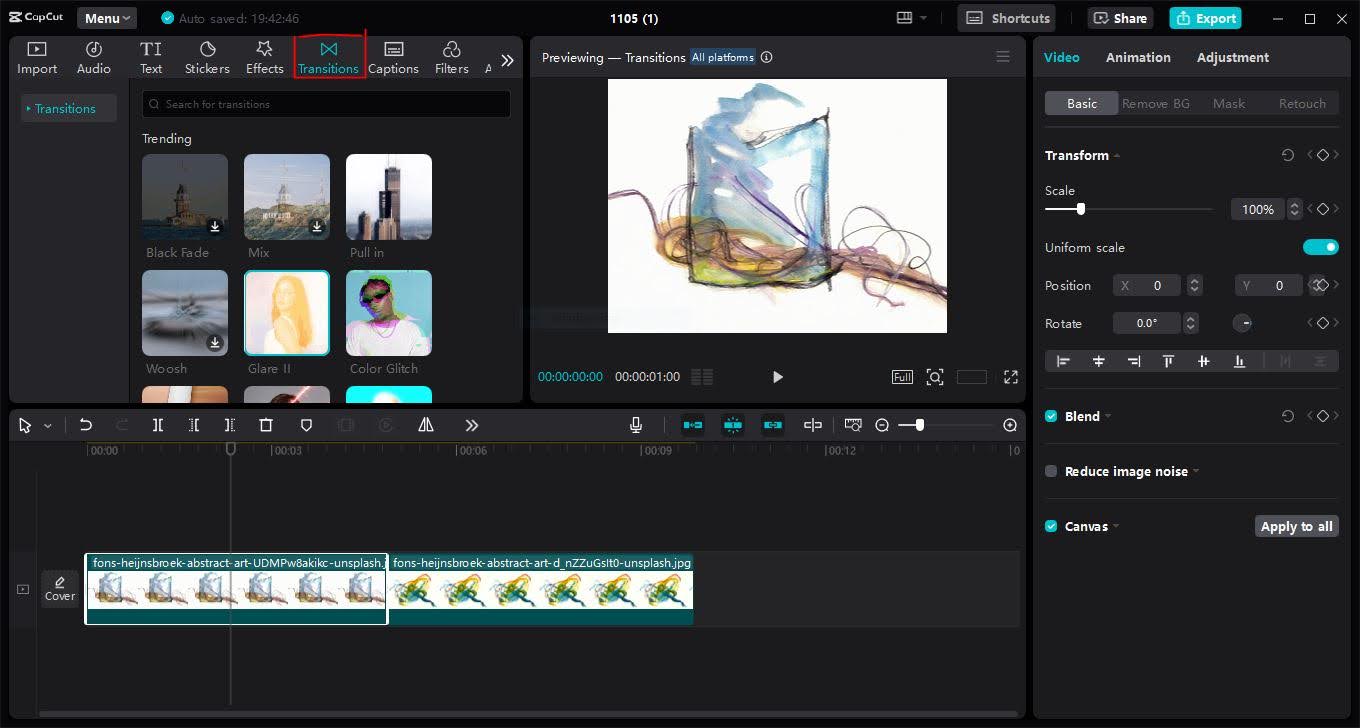Align clip to the top edge
This screenshot has width=1360, height=728.
click(1168, 361)
